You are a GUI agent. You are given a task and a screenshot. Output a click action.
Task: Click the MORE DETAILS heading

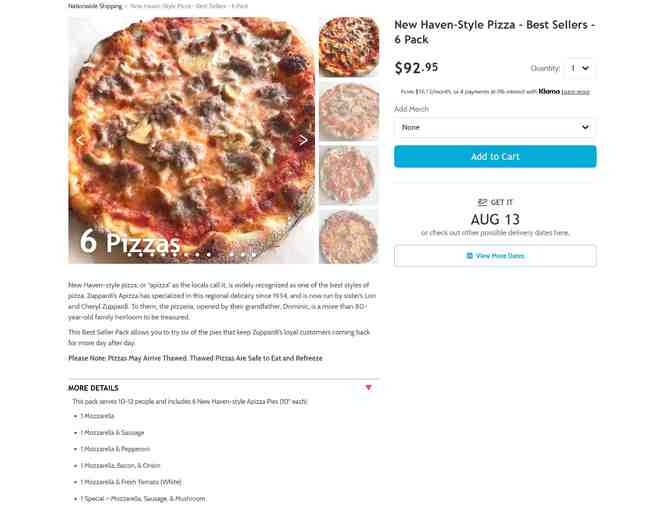point(93,388)
